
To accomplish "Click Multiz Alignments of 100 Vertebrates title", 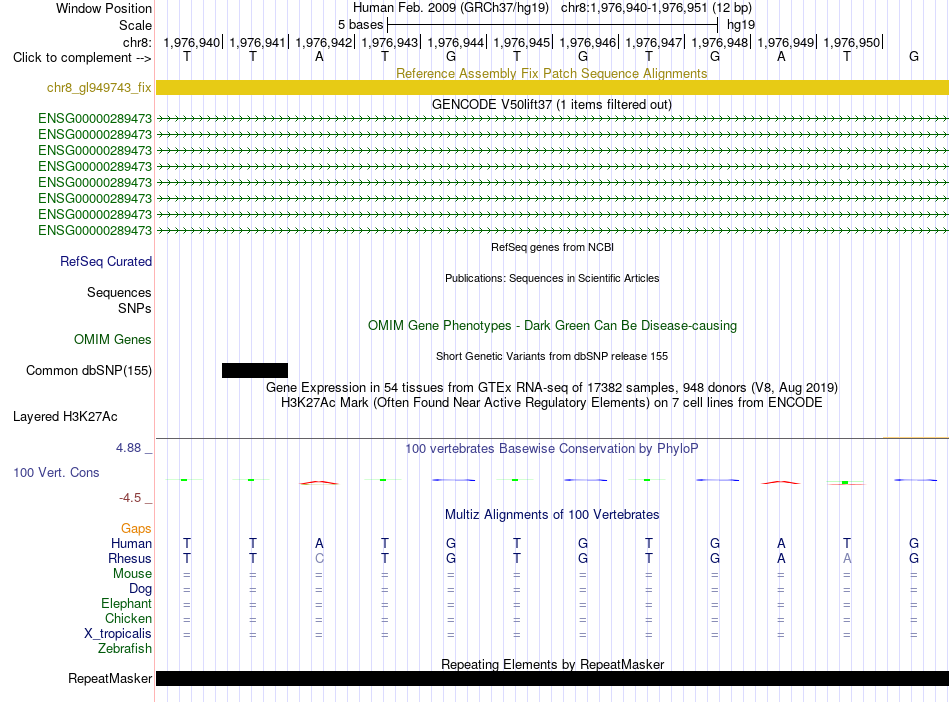I will coord(552,514).
